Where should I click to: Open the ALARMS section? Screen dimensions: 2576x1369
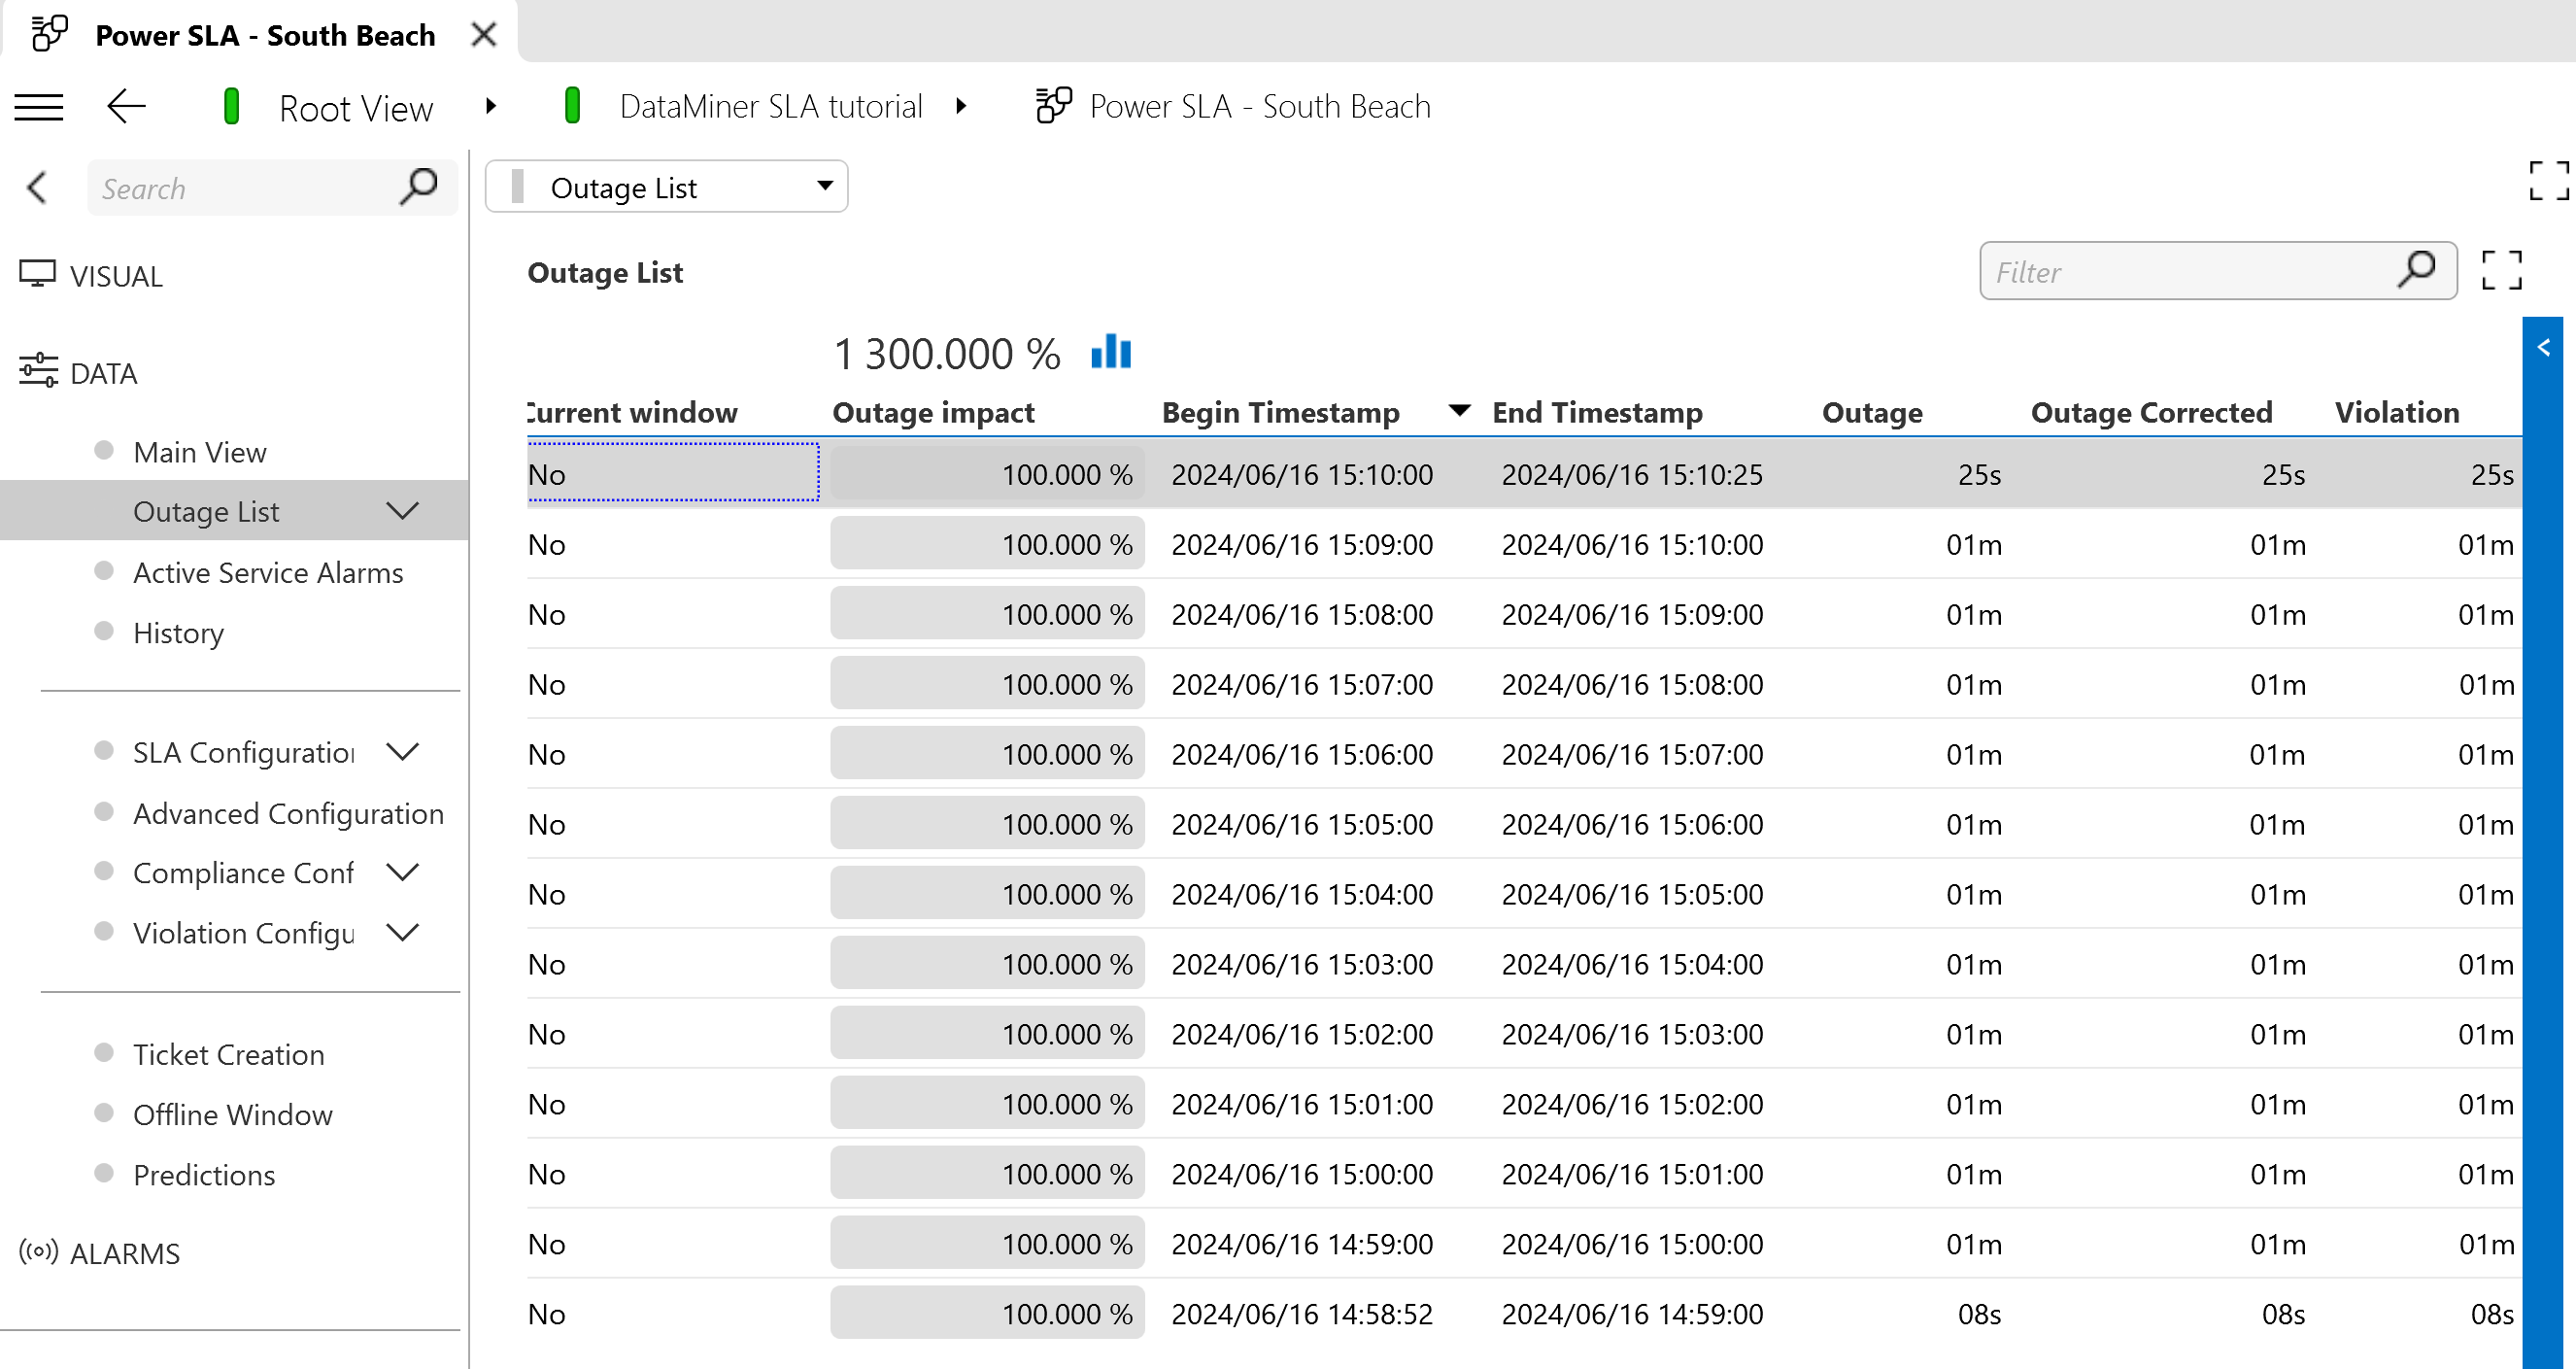tap(125, 1253)
